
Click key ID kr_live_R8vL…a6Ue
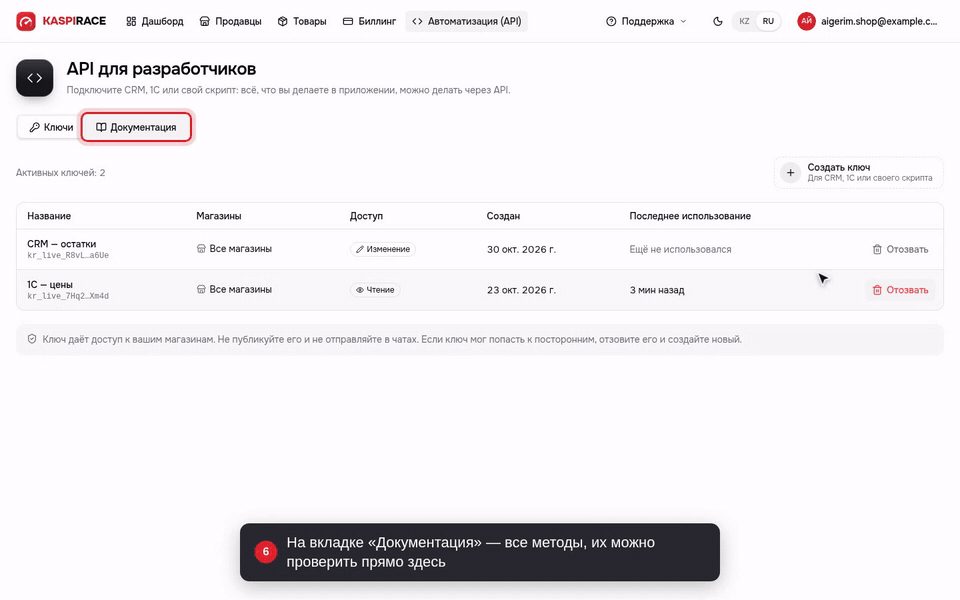tap(68, 255)
